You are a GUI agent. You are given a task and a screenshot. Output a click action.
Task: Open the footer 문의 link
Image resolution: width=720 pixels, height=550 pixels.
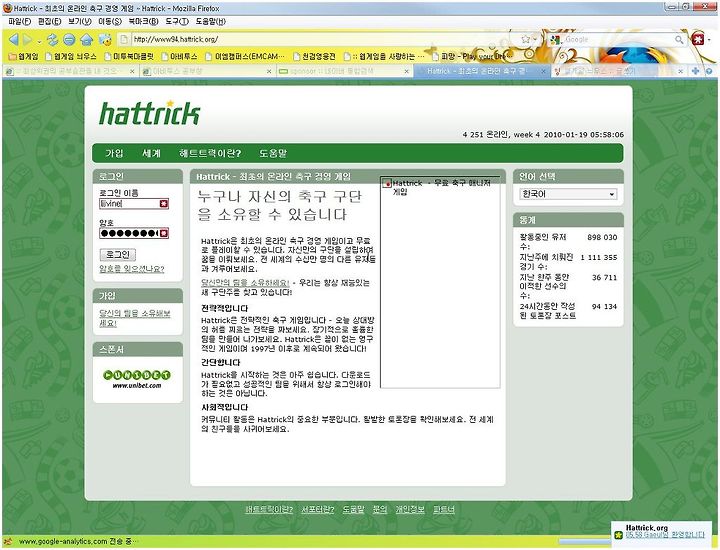point(380,509)
